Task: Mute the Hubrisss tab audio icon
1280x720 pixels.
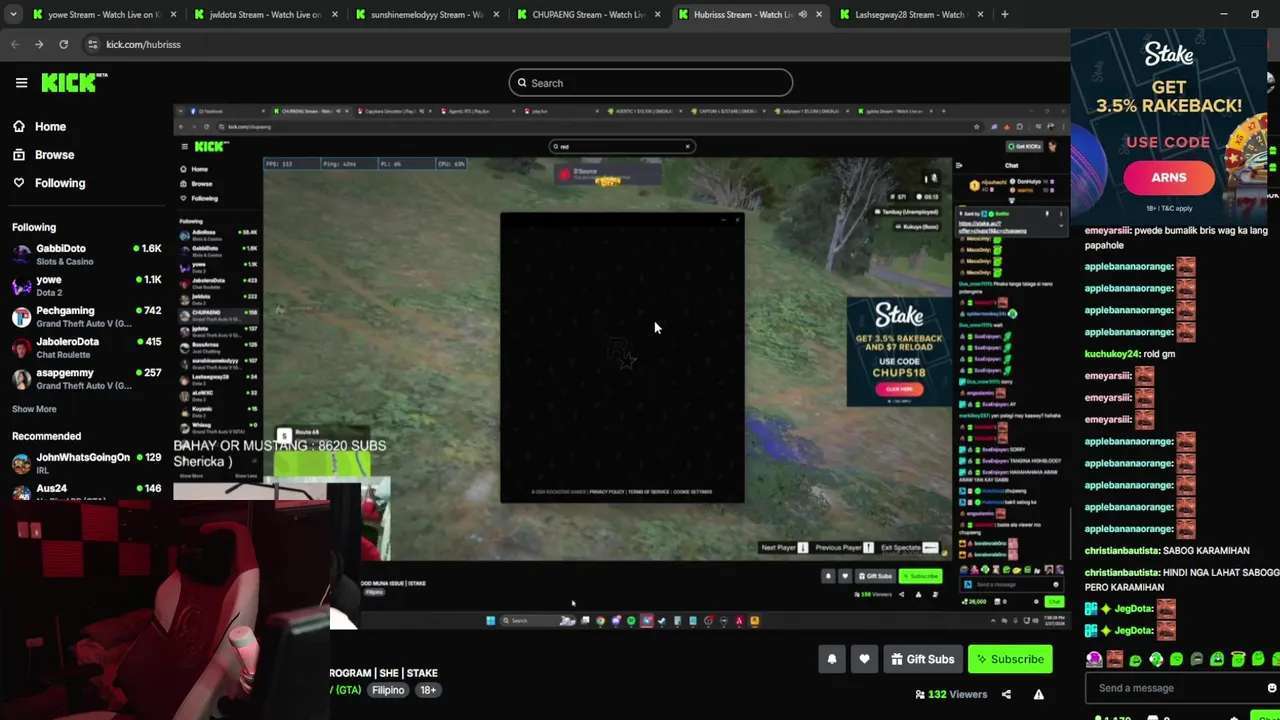Action: pos(802,14)
